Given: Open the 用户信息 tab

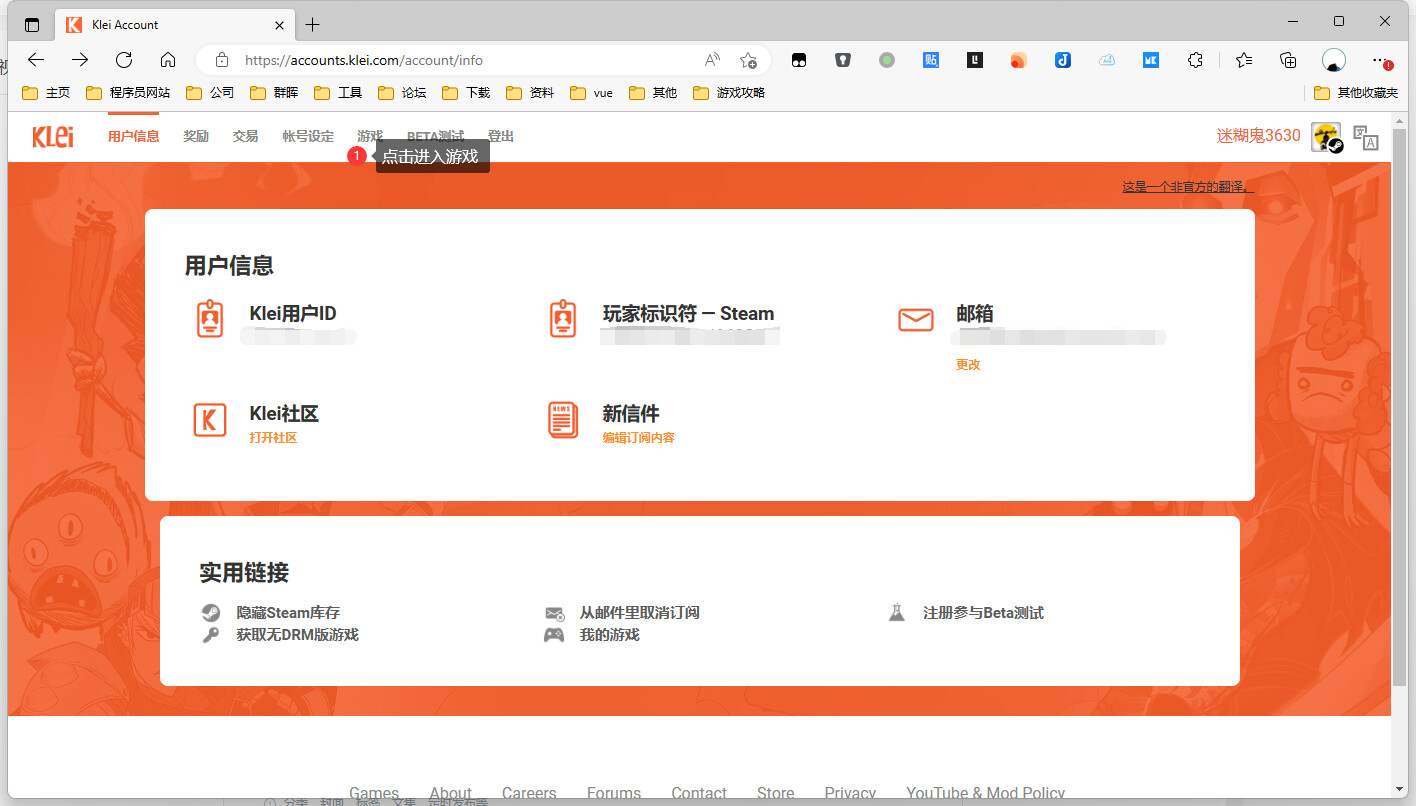Looking at the screenshot, I should pos(134,137).
